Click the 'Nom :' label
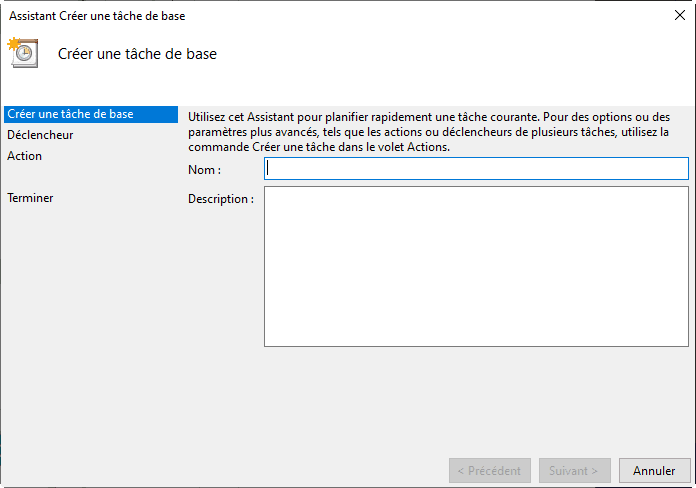The width and height of the screenshot is (696, 488). coord(204,170)
